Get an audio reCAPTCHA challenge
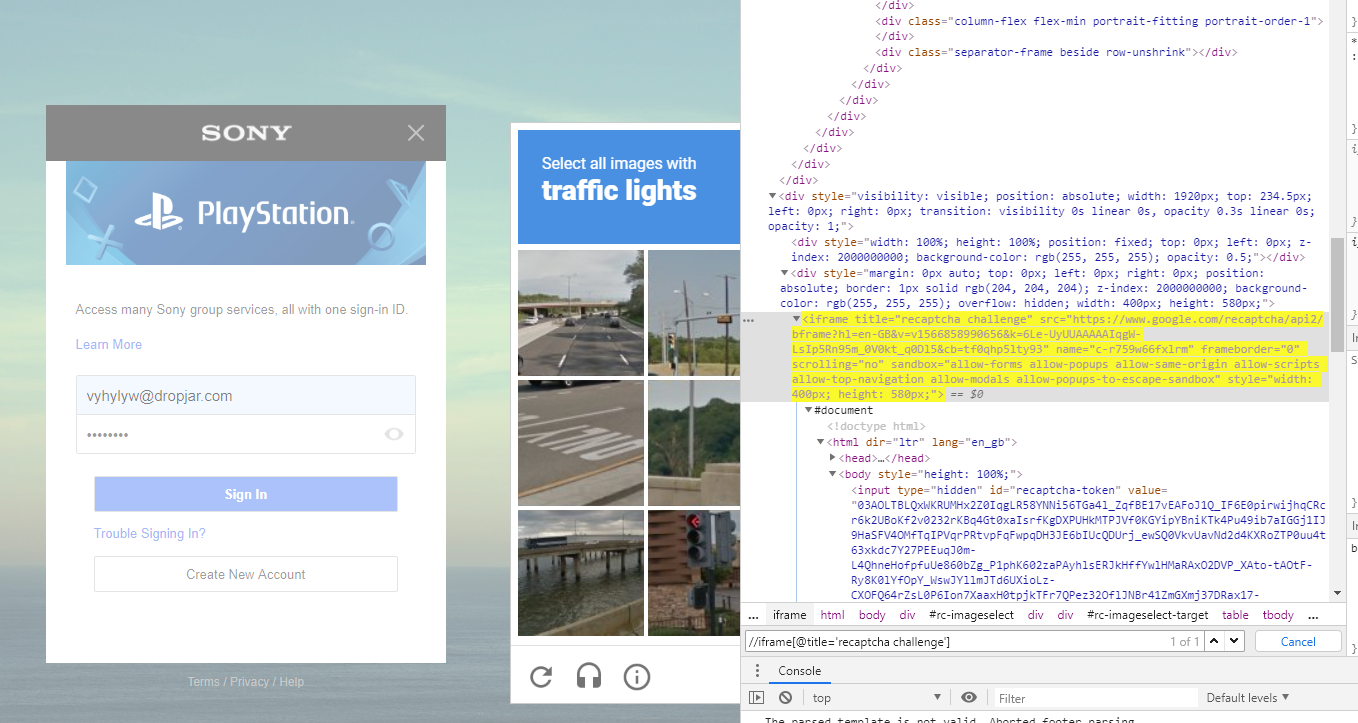 pos(589,677)
